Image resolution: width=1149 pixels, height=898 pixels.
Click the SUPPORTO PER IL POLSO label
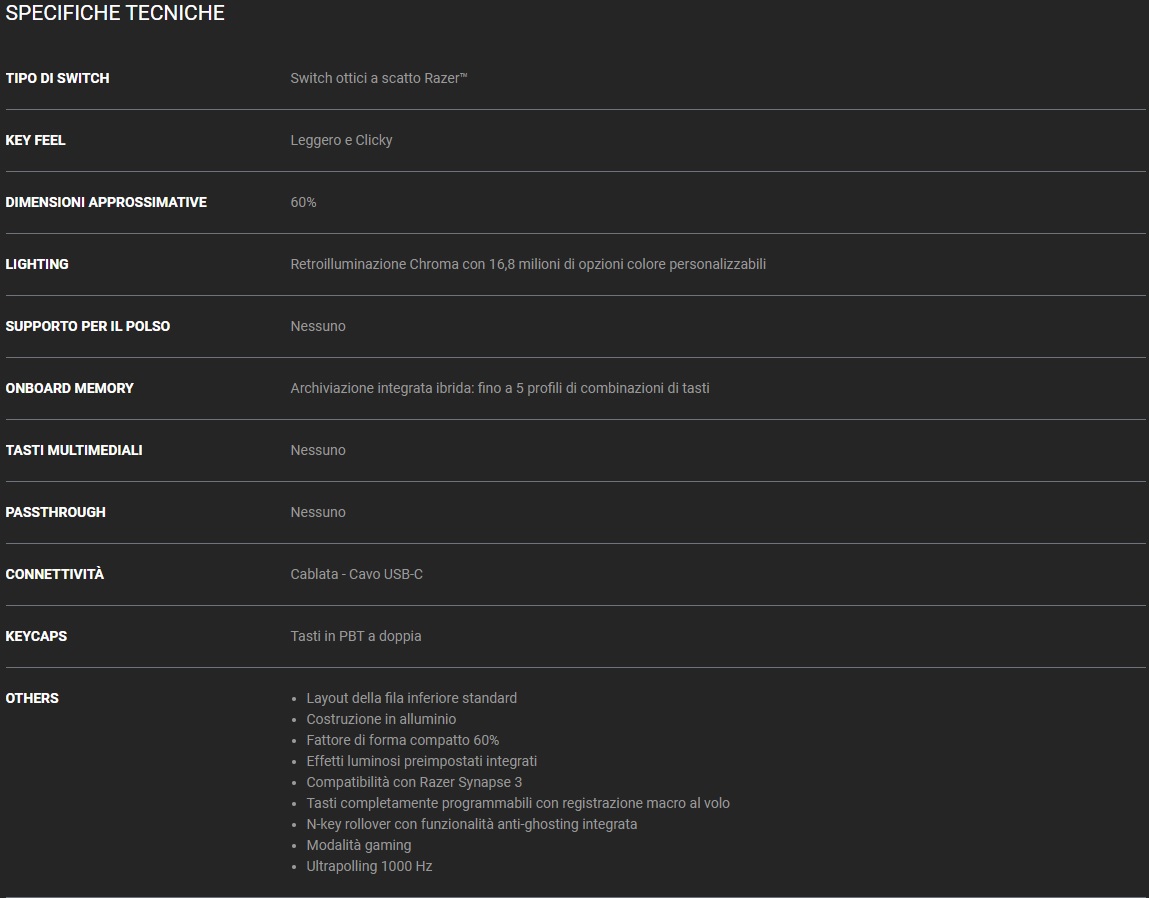(x=88, y=326)
